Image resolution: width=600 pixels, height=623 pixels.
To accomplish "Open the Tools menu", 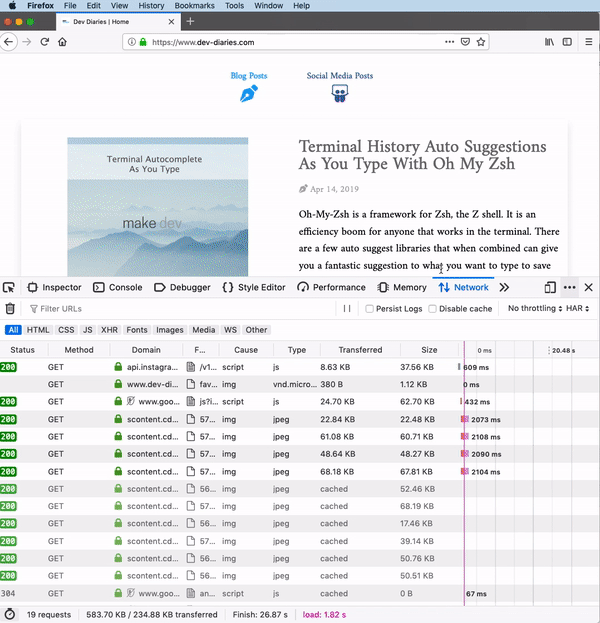I will [234, 6].
